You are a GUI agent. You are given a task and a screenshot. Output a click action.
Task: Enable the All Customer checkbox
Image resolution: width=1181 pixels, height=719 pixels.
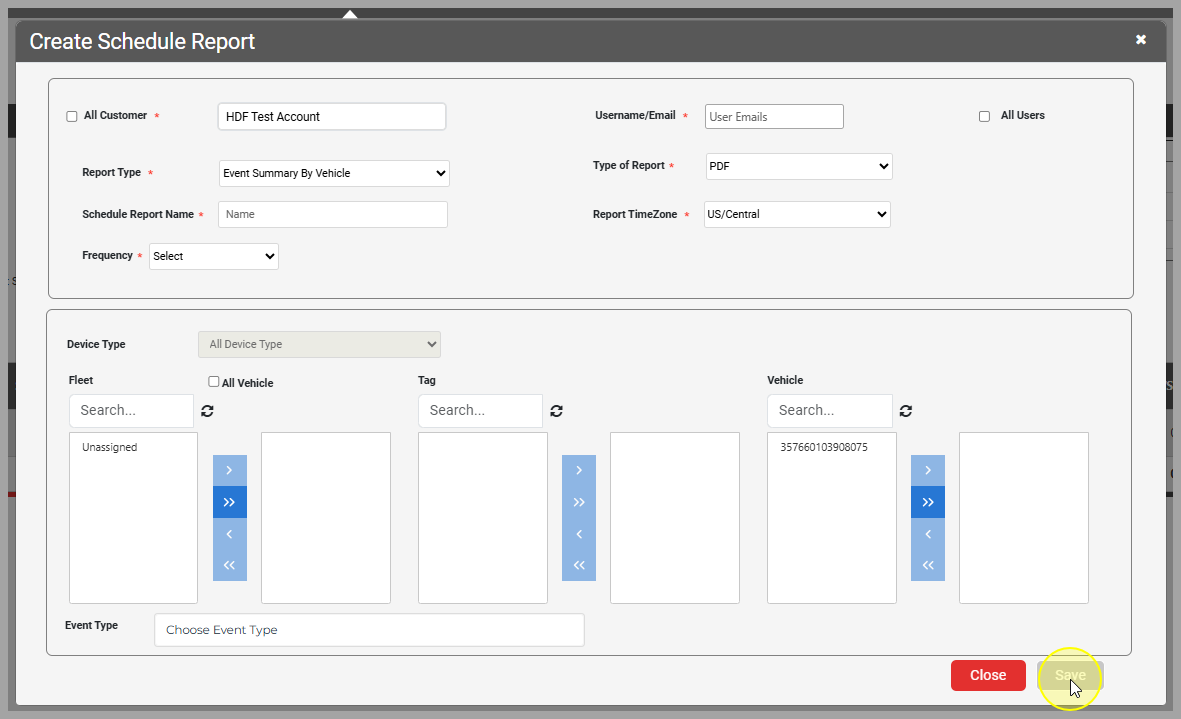[72, 116]
